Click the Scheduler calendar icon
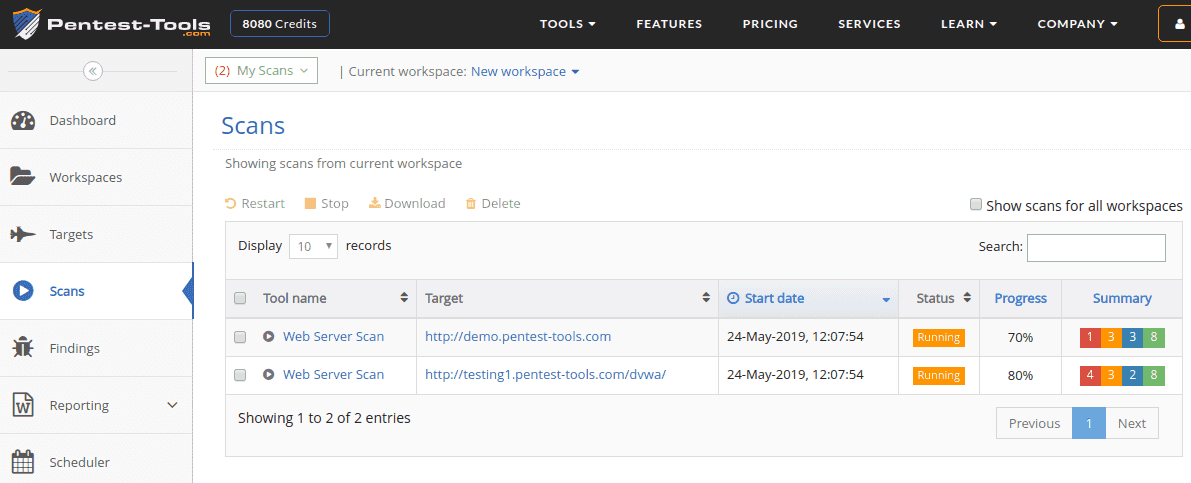 pyautogui.click(x=23, y=462)
